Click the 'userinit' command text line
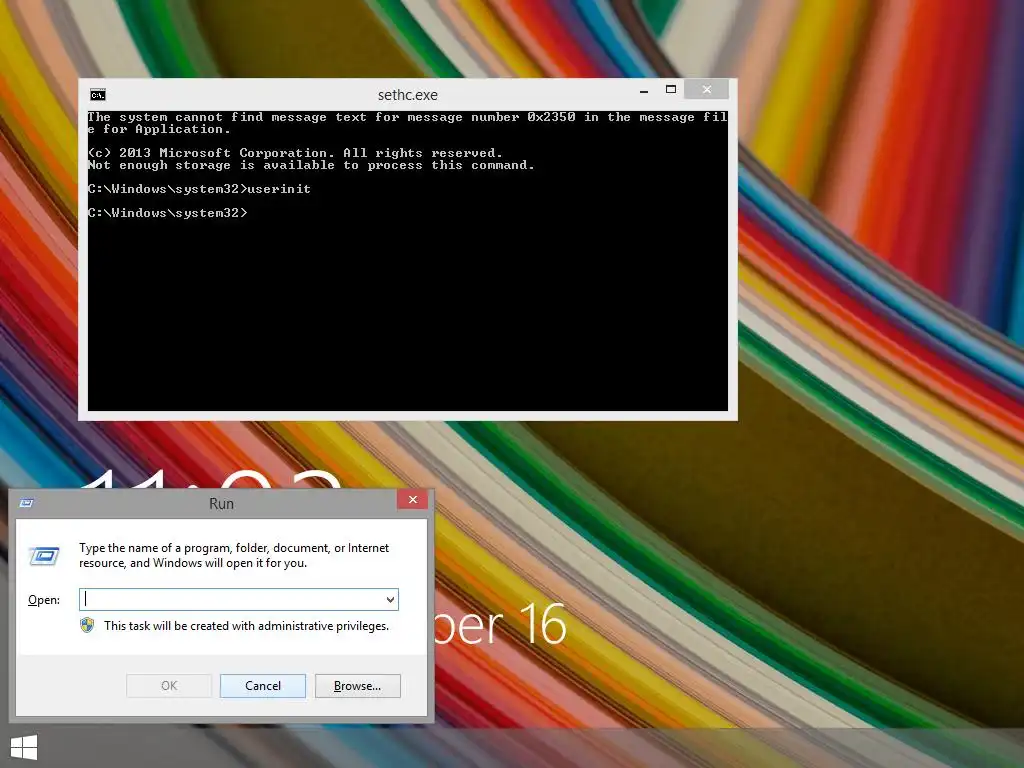The image size is (1024, 768). pyautogui.click(x=199, y=189)
